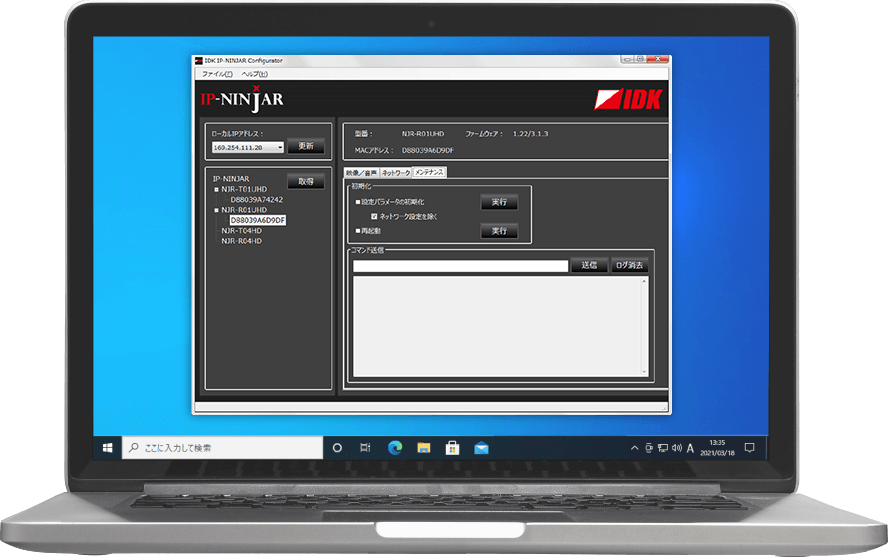Show hidden system tray icons
888x557 pixels.
[635, 447]
